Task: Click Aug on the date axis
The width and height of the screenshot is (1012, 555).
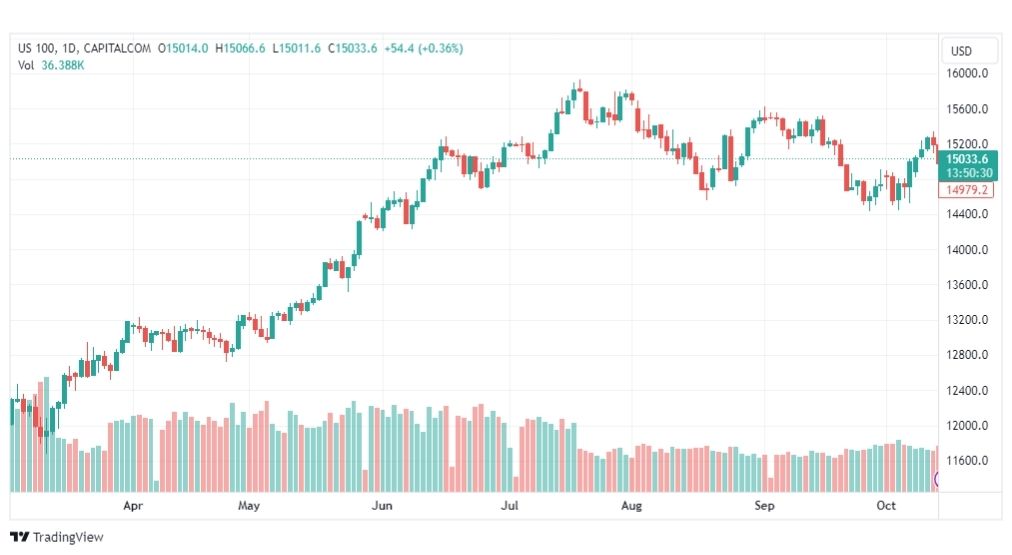Action: point(631,506)
